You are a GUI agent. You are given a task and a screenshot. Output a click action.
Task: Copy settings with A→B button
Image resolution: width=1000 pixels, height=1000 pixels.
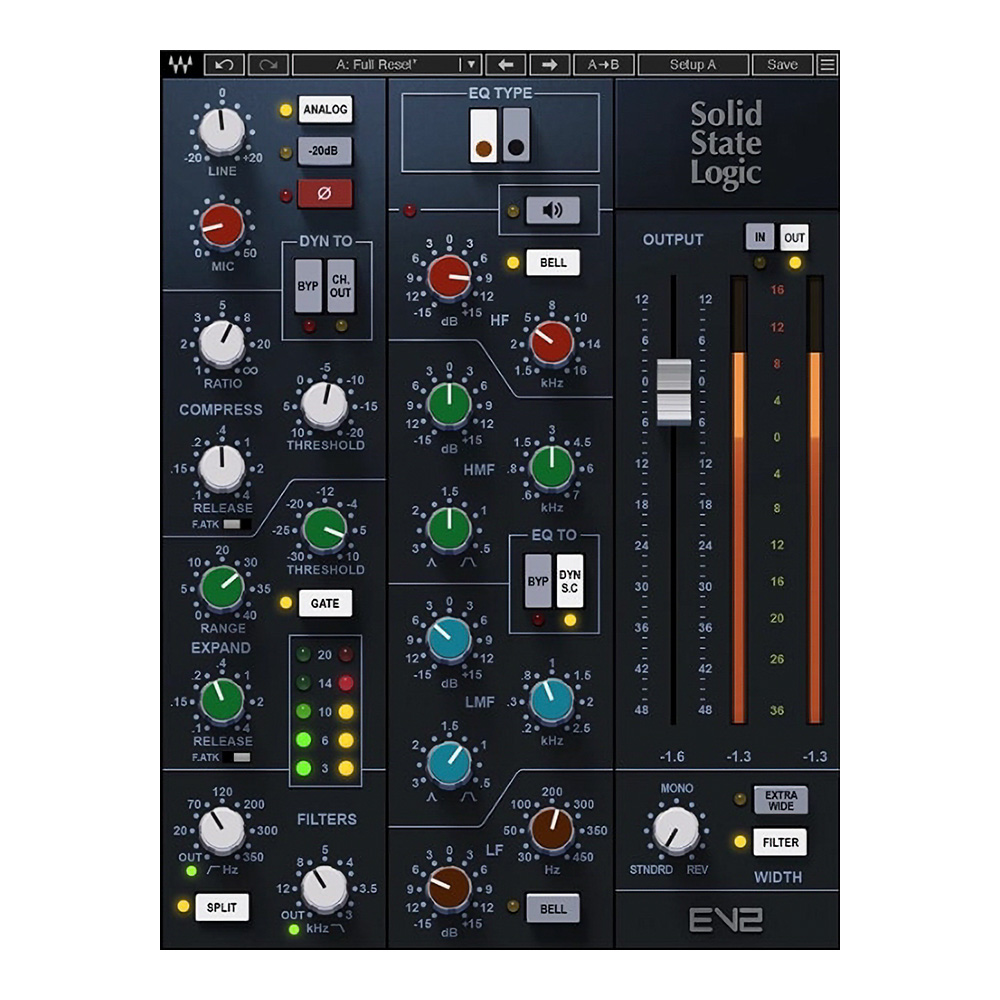click(x=603, y=64)
